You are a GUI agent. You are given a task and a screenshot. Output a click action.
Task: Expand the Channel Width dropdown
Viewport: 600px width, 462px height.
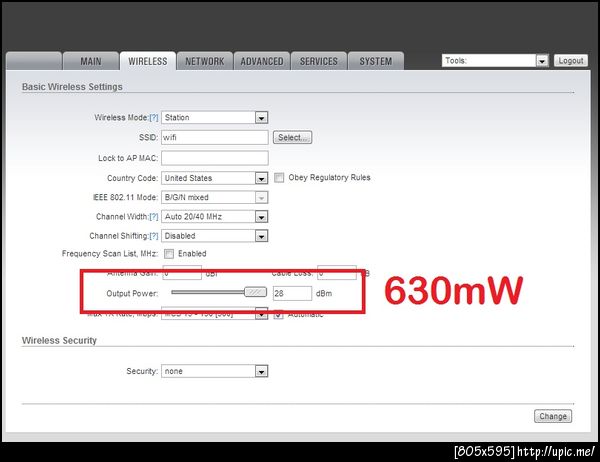215,217
